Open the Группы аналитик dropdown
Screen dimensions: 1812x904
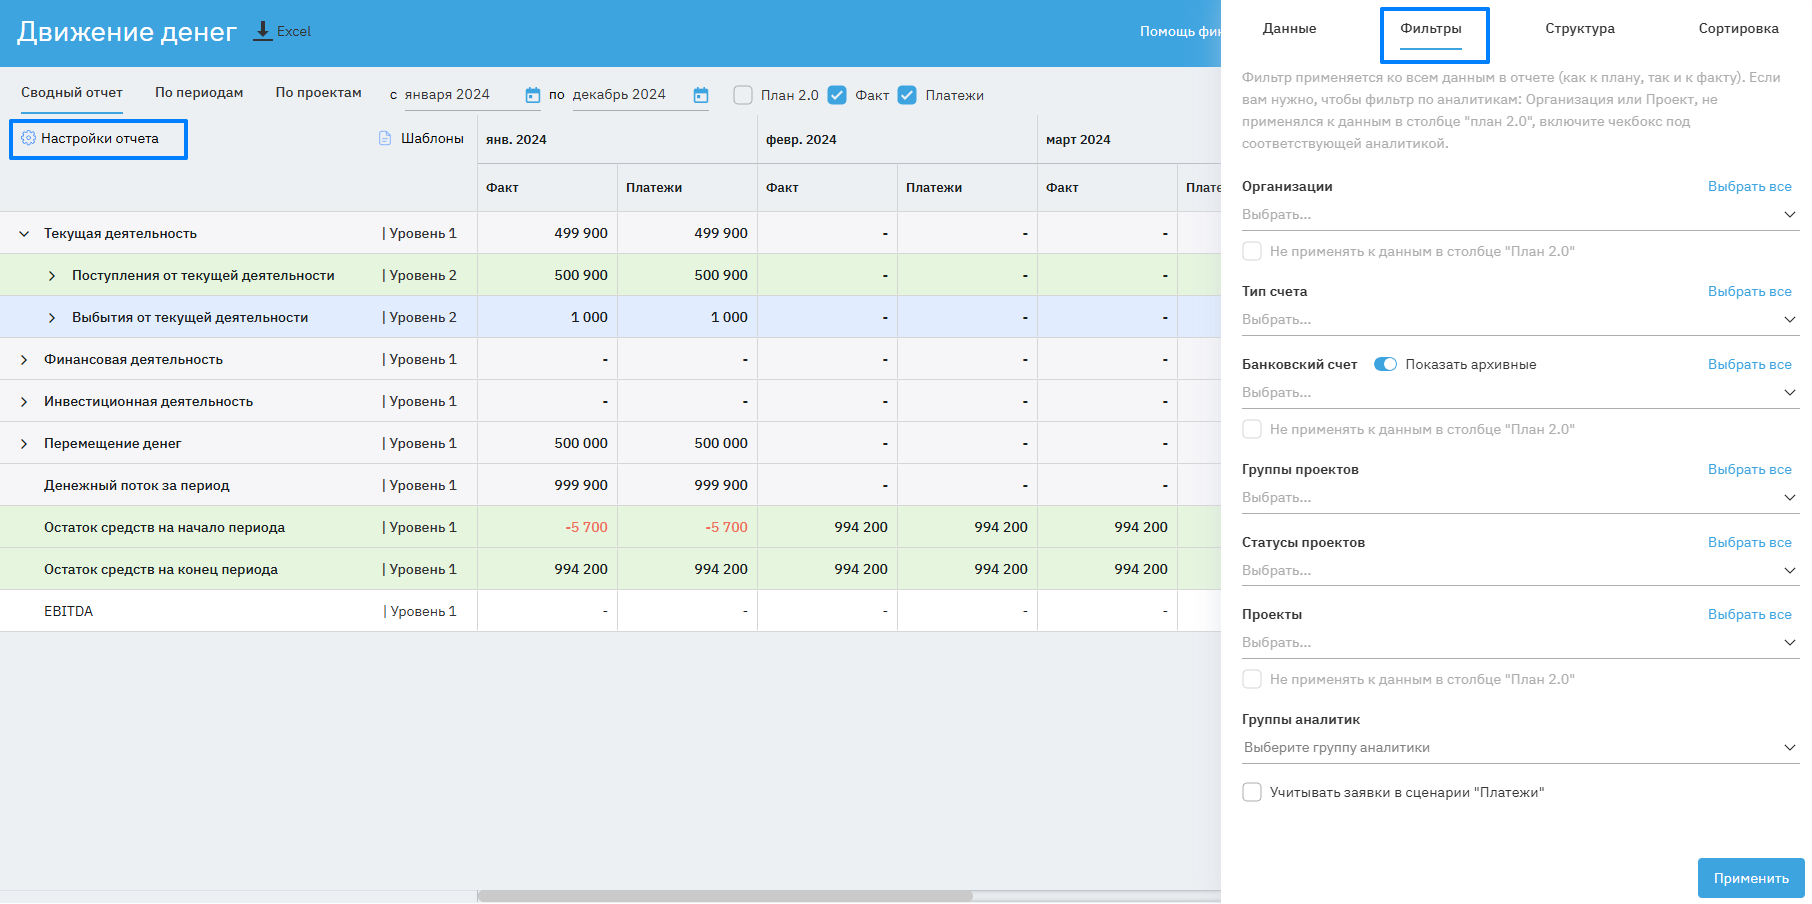point(1519,748)
